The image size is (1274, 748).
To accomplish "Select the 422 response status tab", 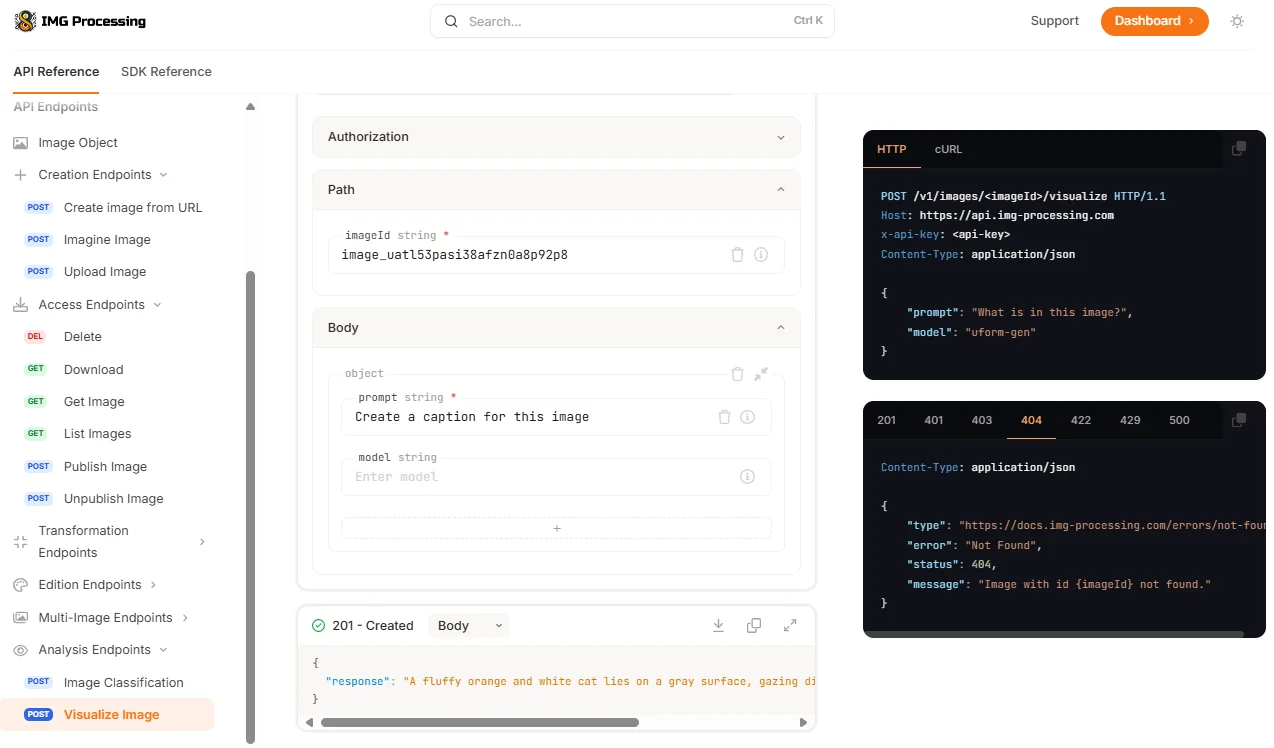I will pos(1080,420).
